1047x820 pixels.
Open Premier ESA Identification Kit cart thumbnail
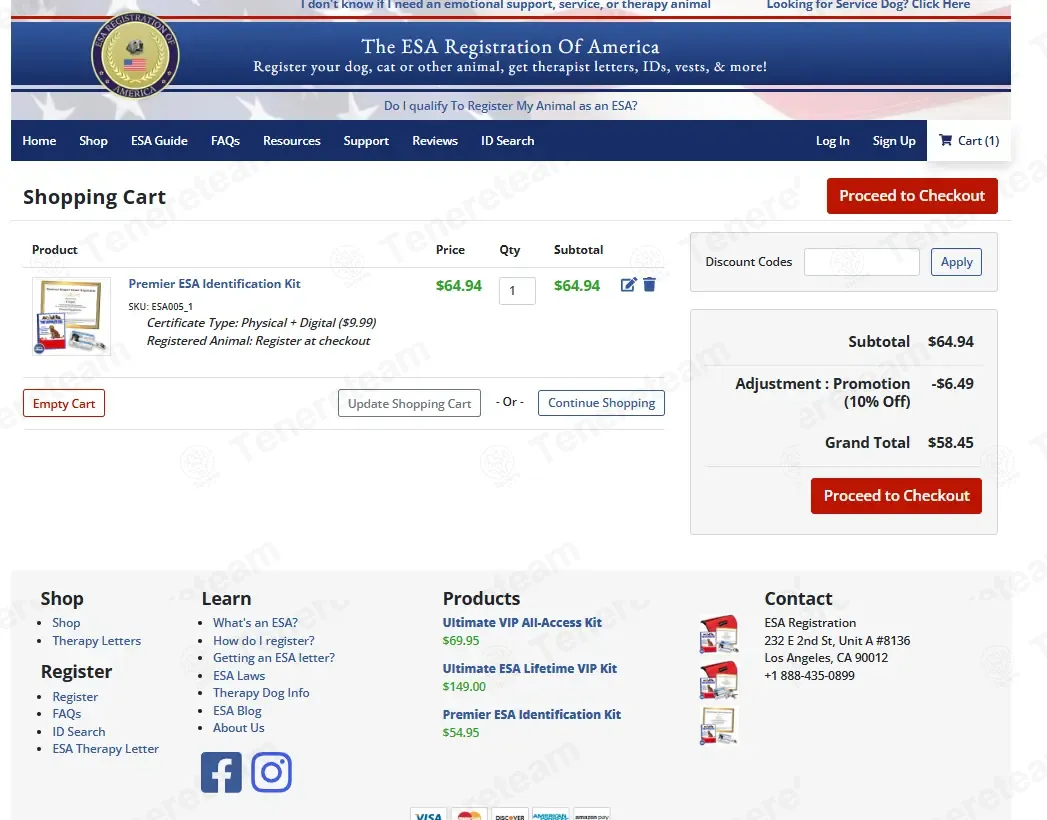tap(71, 317)
